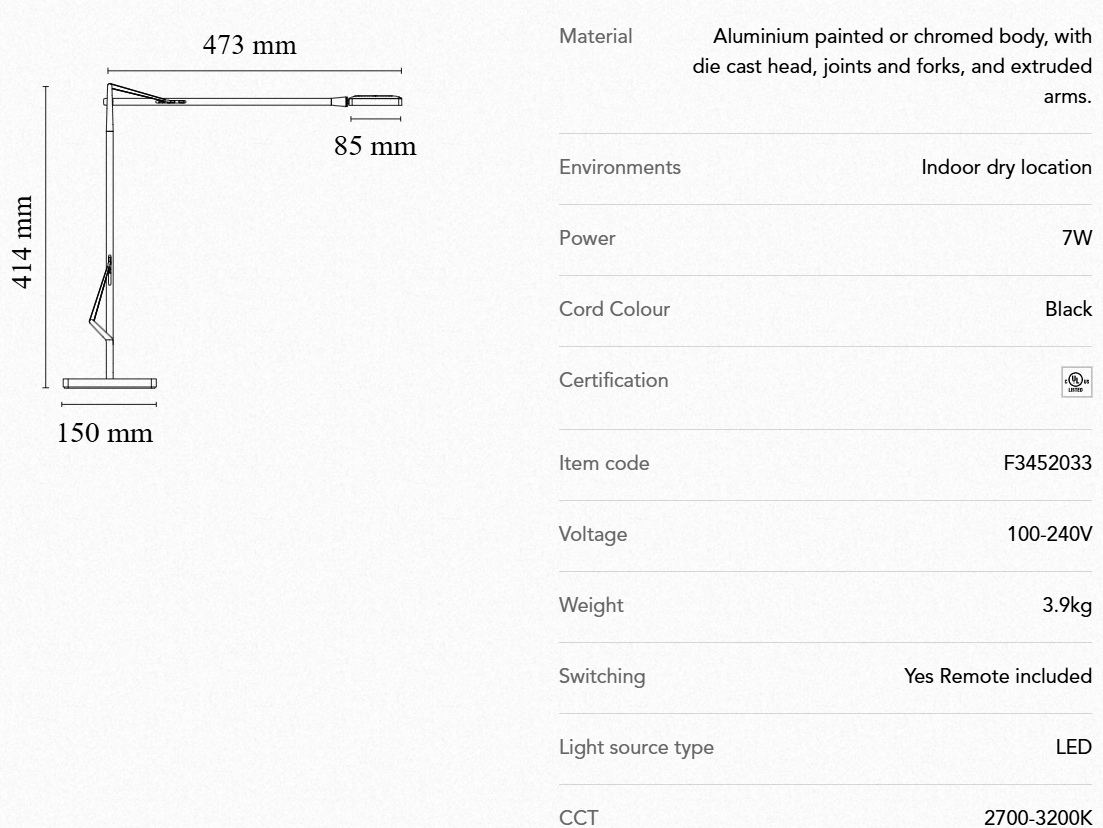Click the 2700-3200K CCT value
1103x828 pixels.
click(1038, 818)
